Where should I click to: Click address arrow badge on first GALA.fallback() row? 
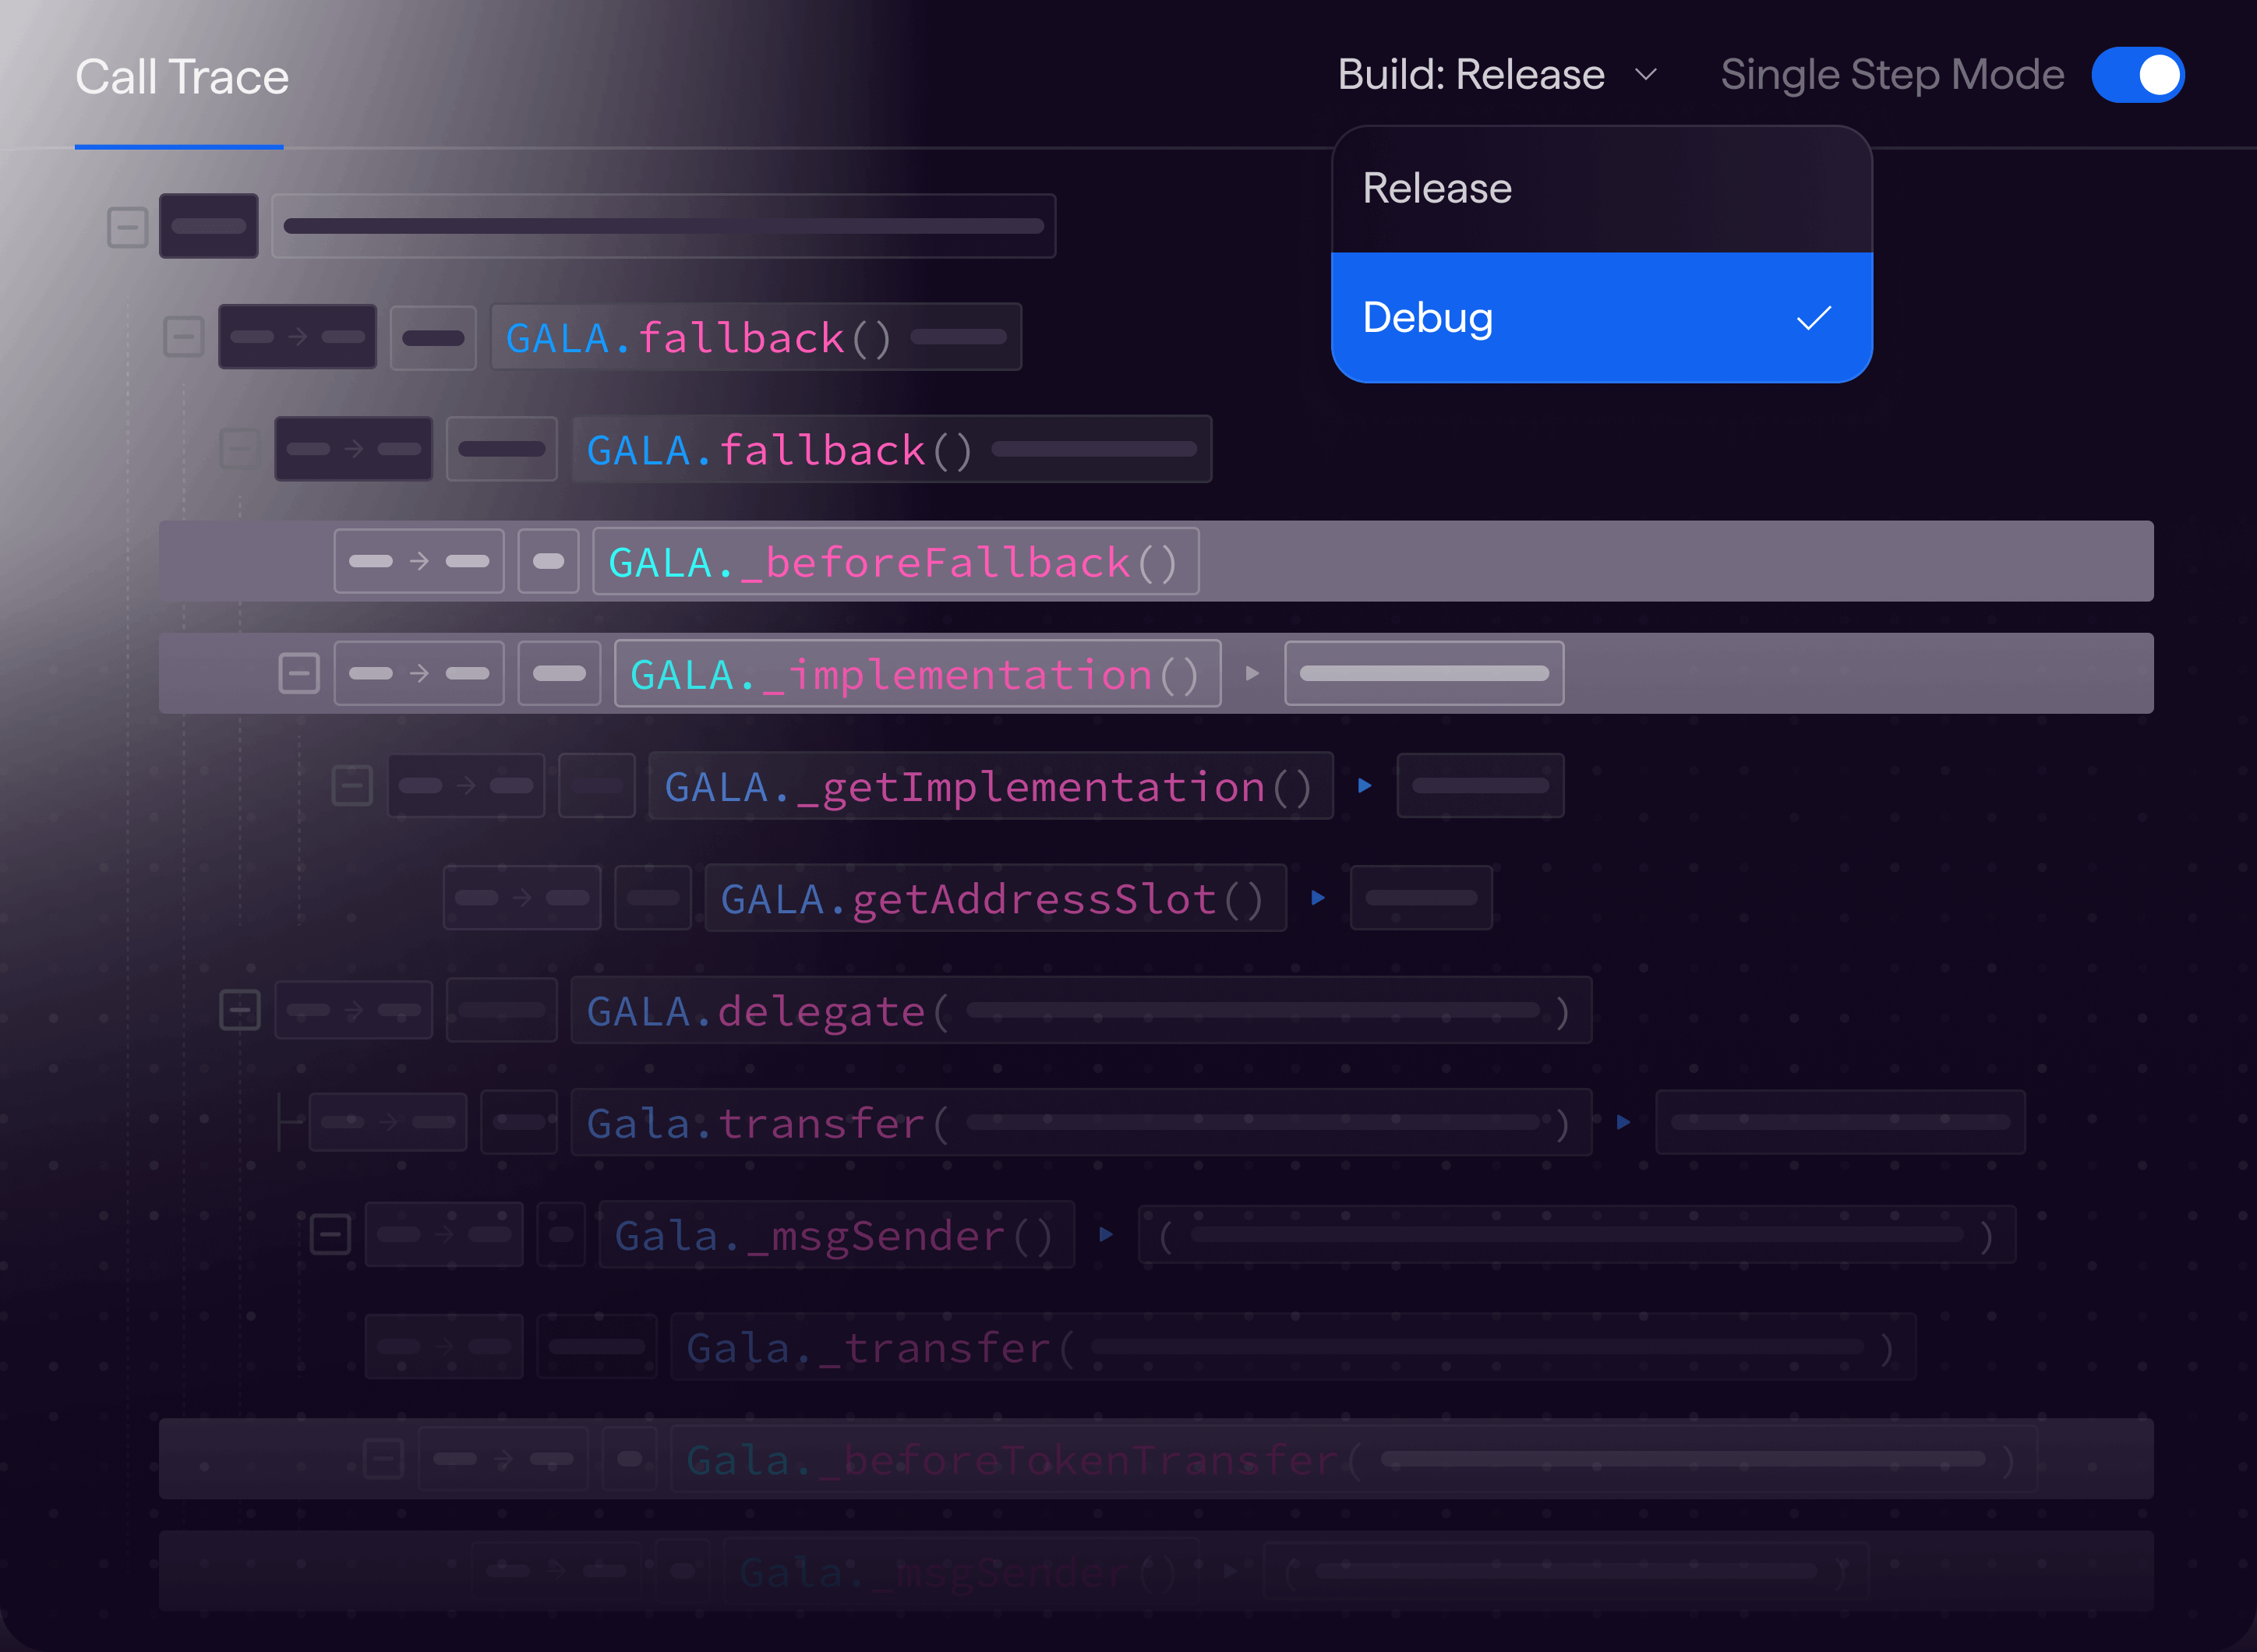click(298, 337)
